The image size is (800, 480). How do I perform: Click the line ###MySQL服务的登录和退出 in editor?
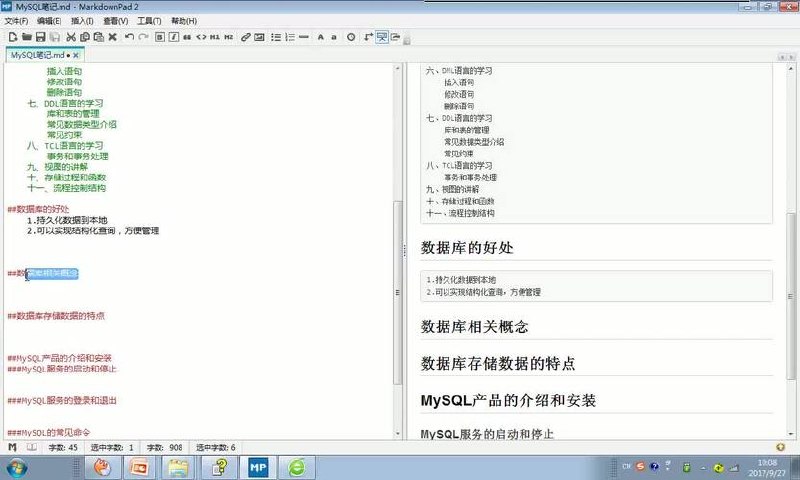point(62,400)
